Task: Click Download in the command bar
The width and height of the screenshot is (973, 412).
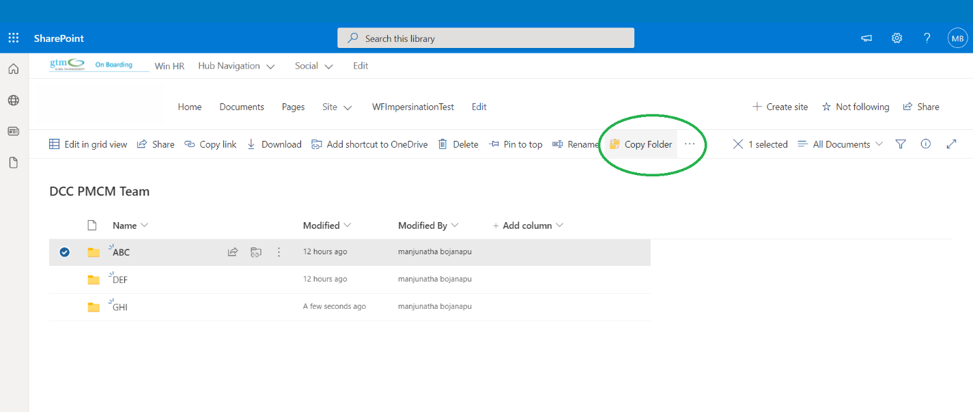Action: tap(274, 144)
